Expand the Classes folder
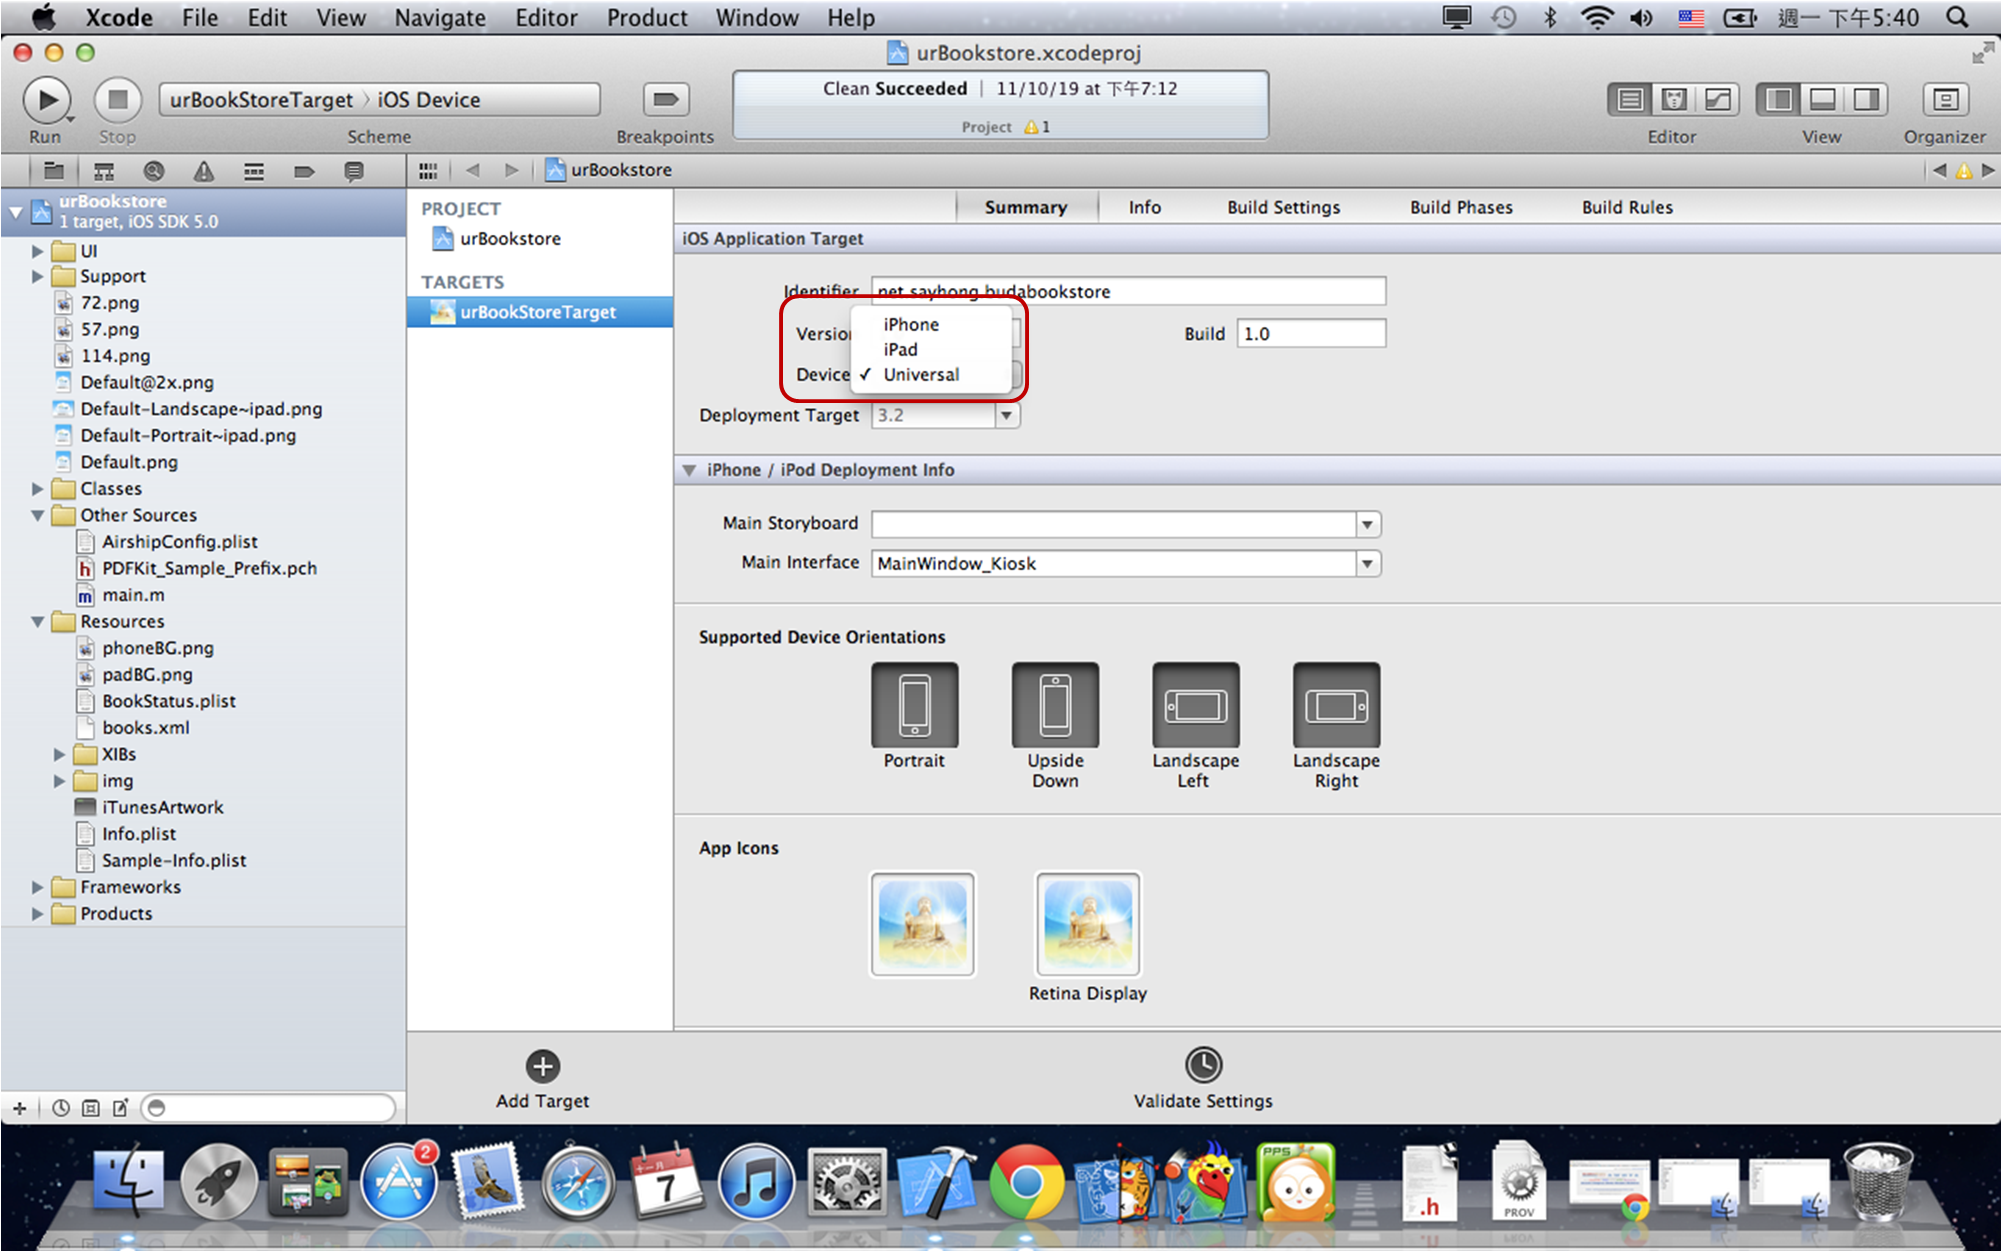This screenshot has height=1252, width=2002. coord(37,489)
